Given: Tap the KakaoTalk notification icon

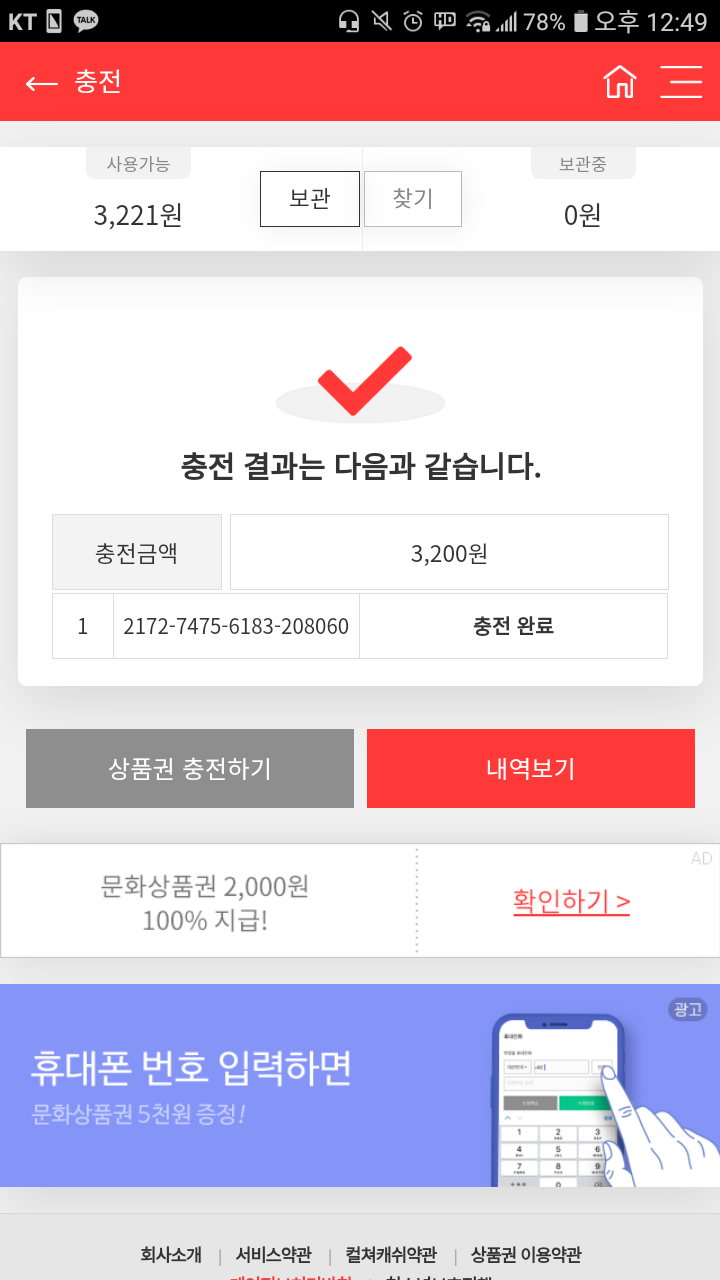Looking at the screenshot, I should pyautogui.click(x=86, y=20).
